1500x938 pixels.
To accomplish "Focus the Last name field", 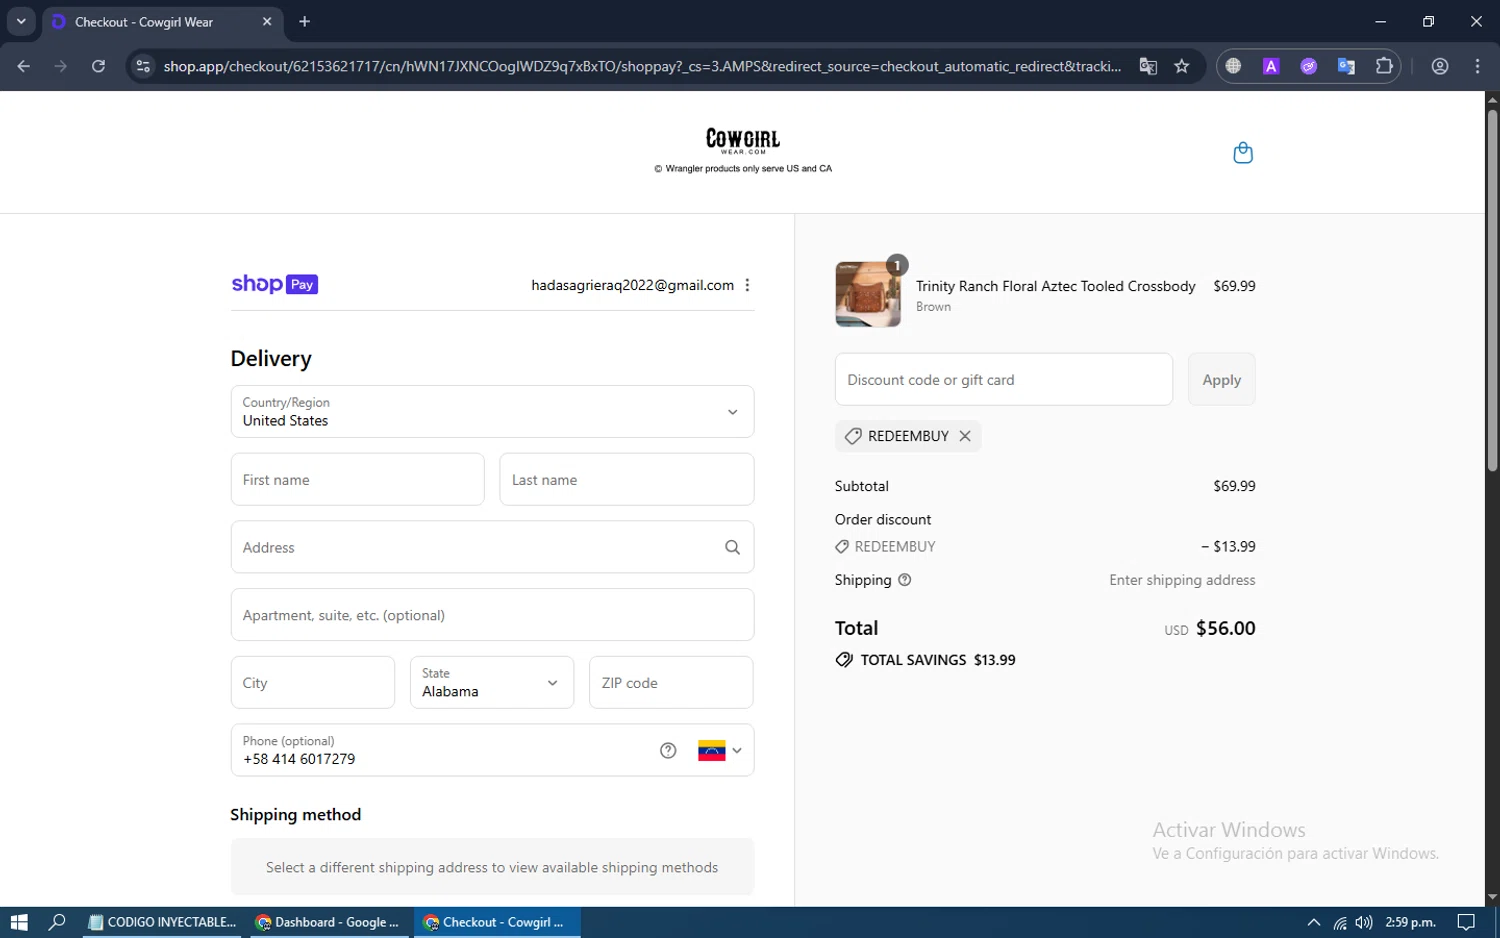I will (626, 479).
